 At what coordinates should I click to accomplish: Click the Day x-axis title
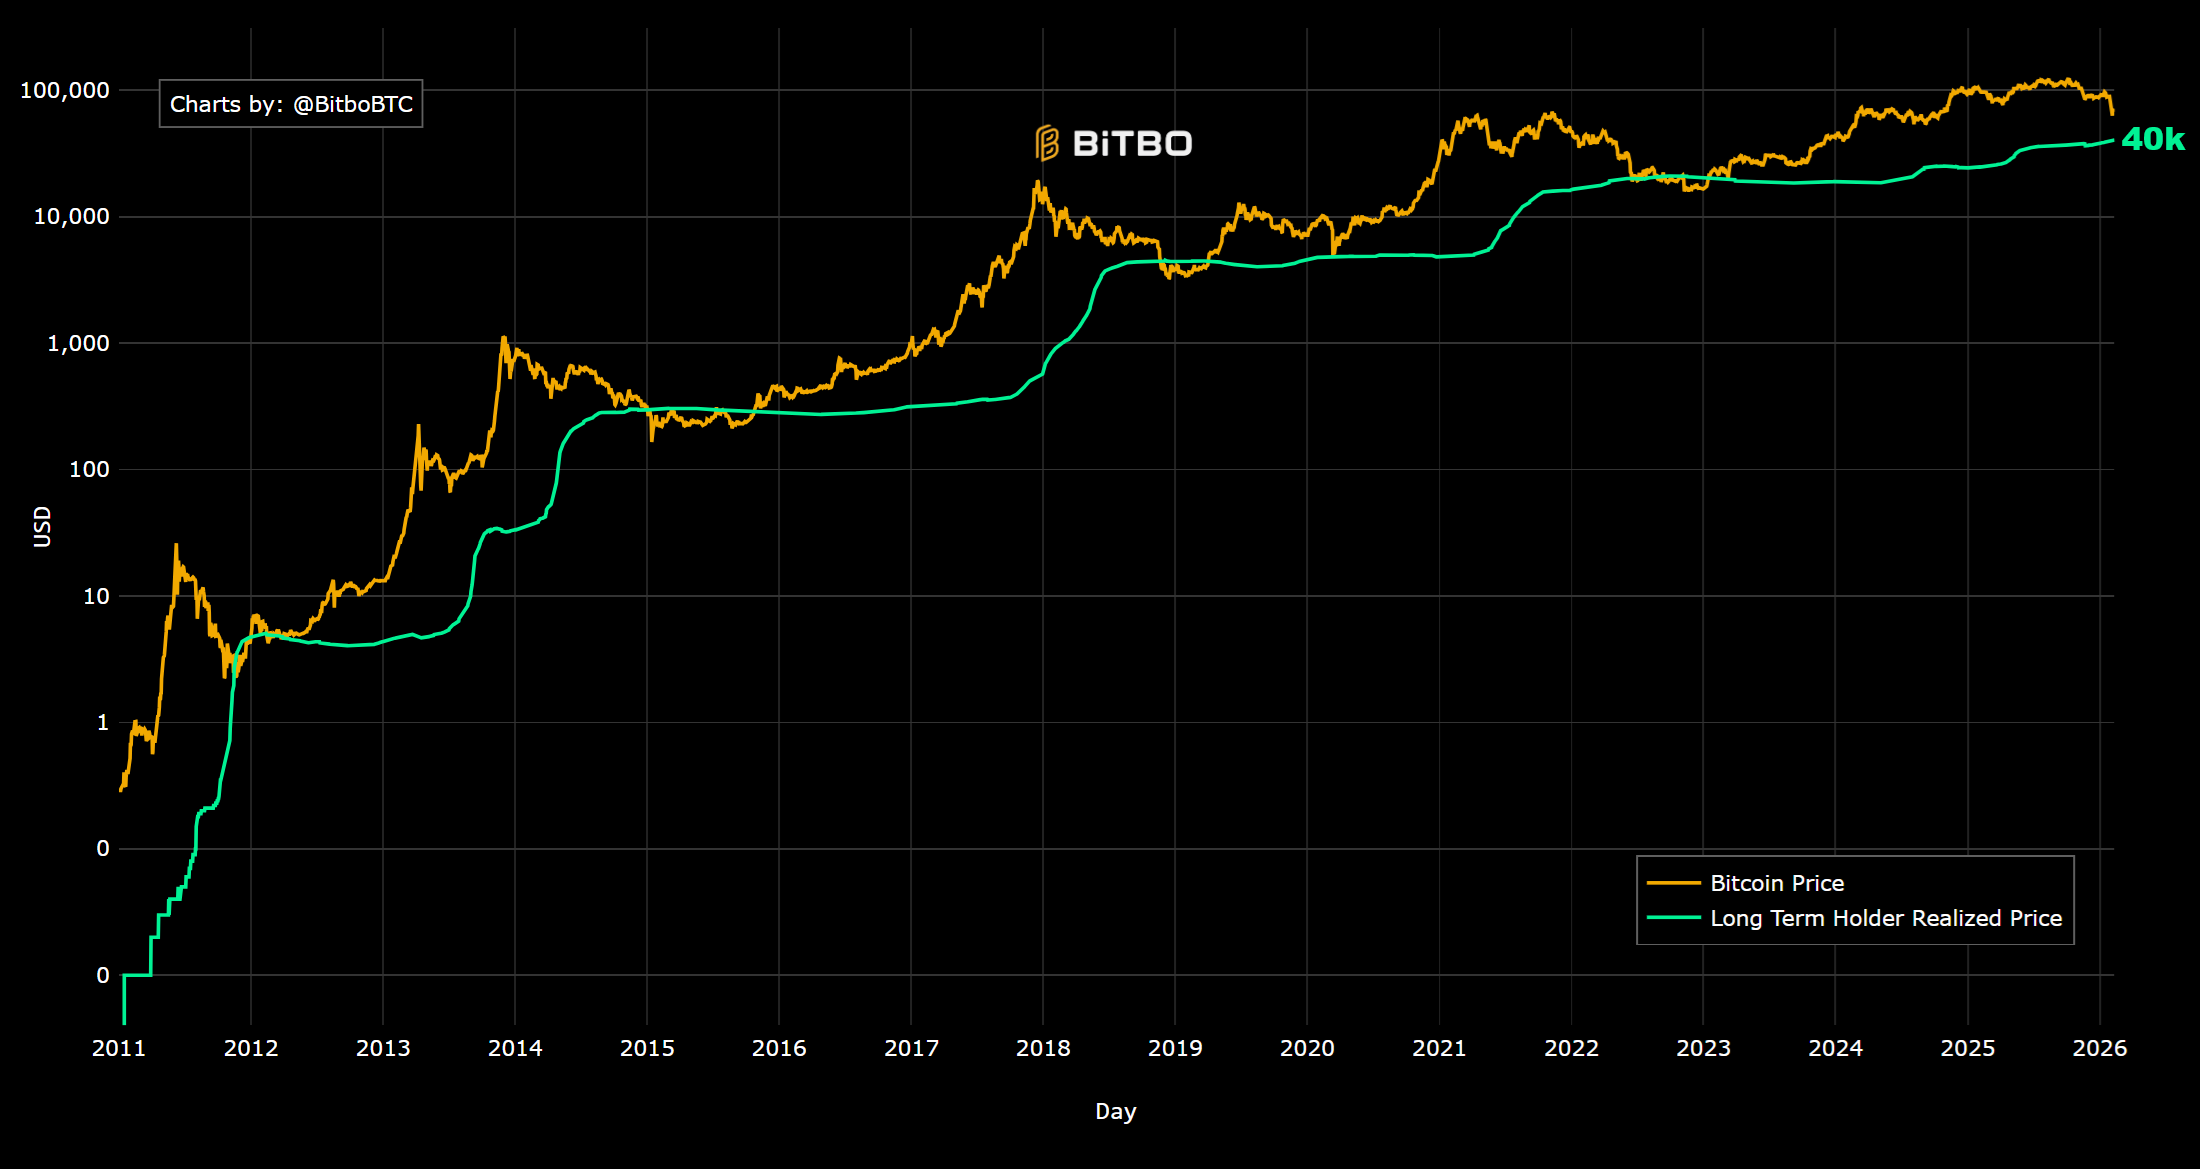[1115, 1111]
